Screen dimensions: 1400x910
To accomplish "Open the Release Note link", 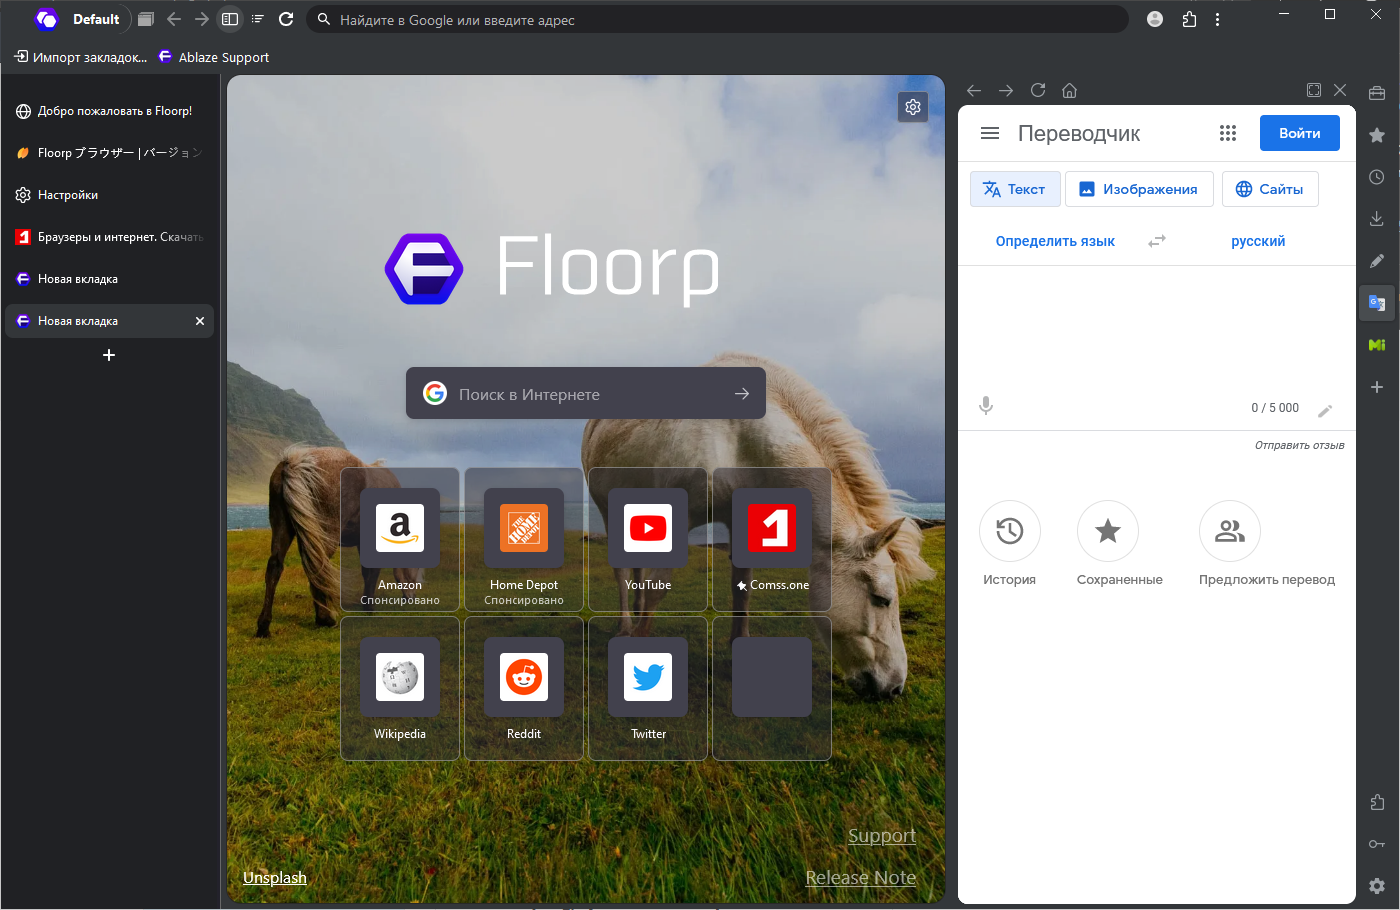I will click(x=861, y=877).
